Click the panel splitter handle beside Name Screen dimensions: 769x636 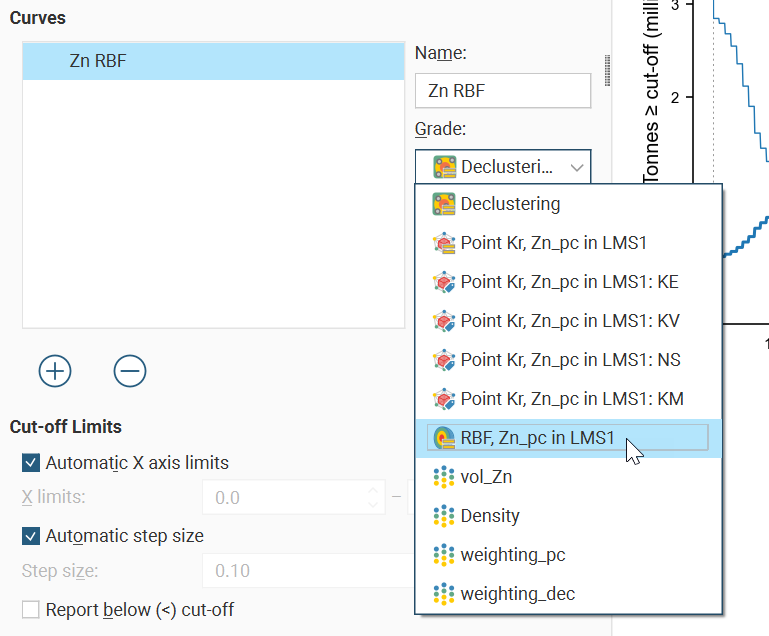tap(606, 70)
